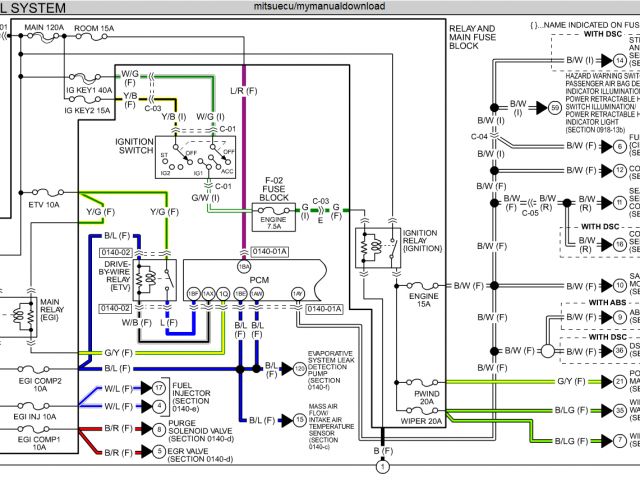Select the ETV 10A fuse symbol
The image size is (640, 480).
45,190
